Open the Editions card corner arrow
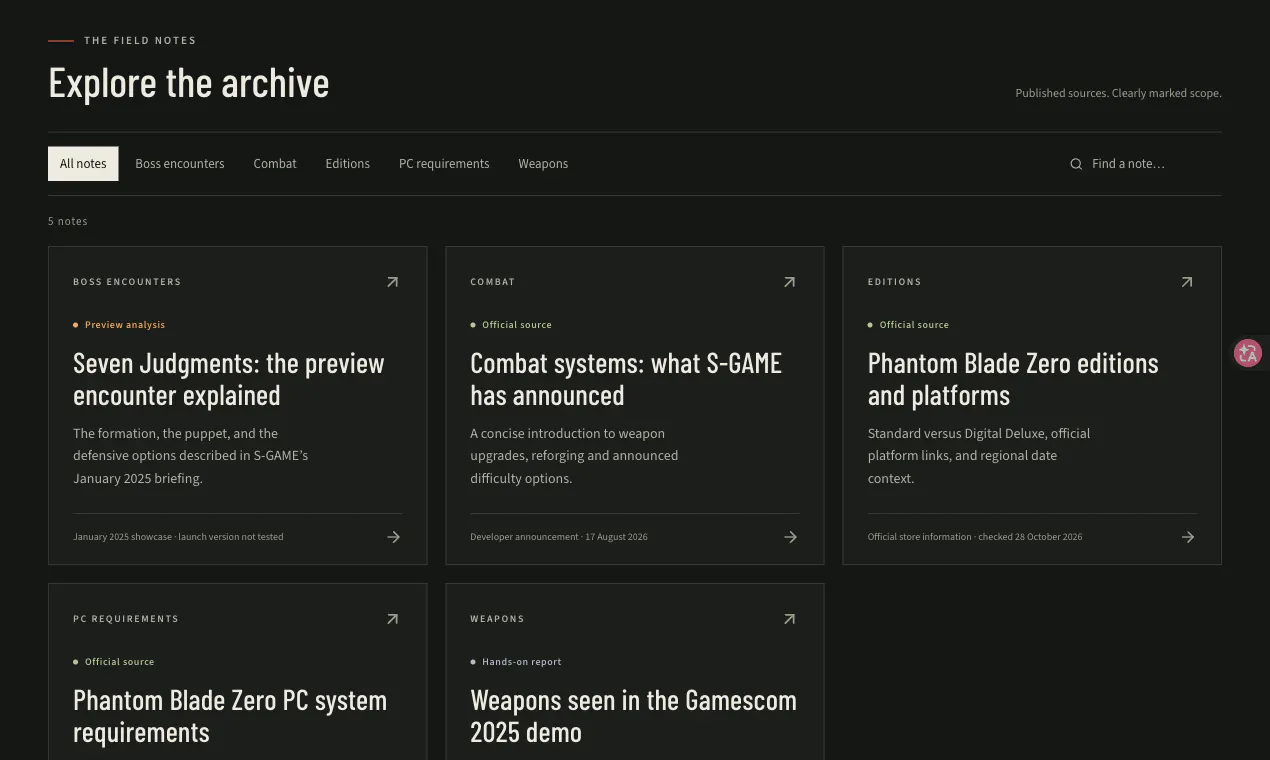1270x760 pixels. point(1186,282)
